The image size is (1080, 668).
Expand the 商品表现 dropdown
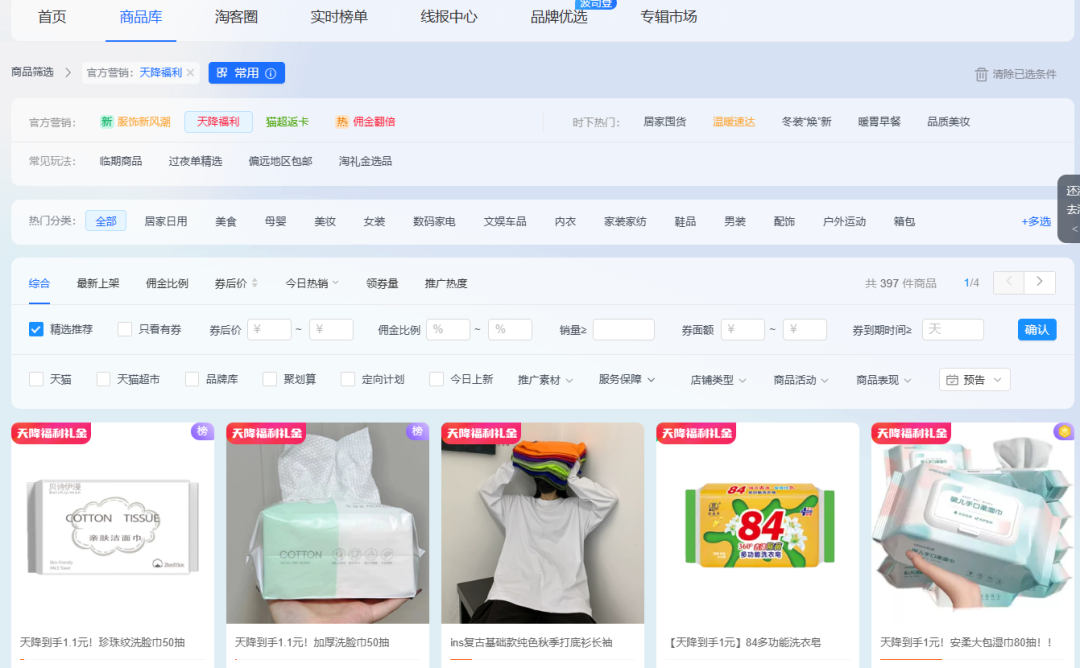pyautogui.click(x=884, y=379)
